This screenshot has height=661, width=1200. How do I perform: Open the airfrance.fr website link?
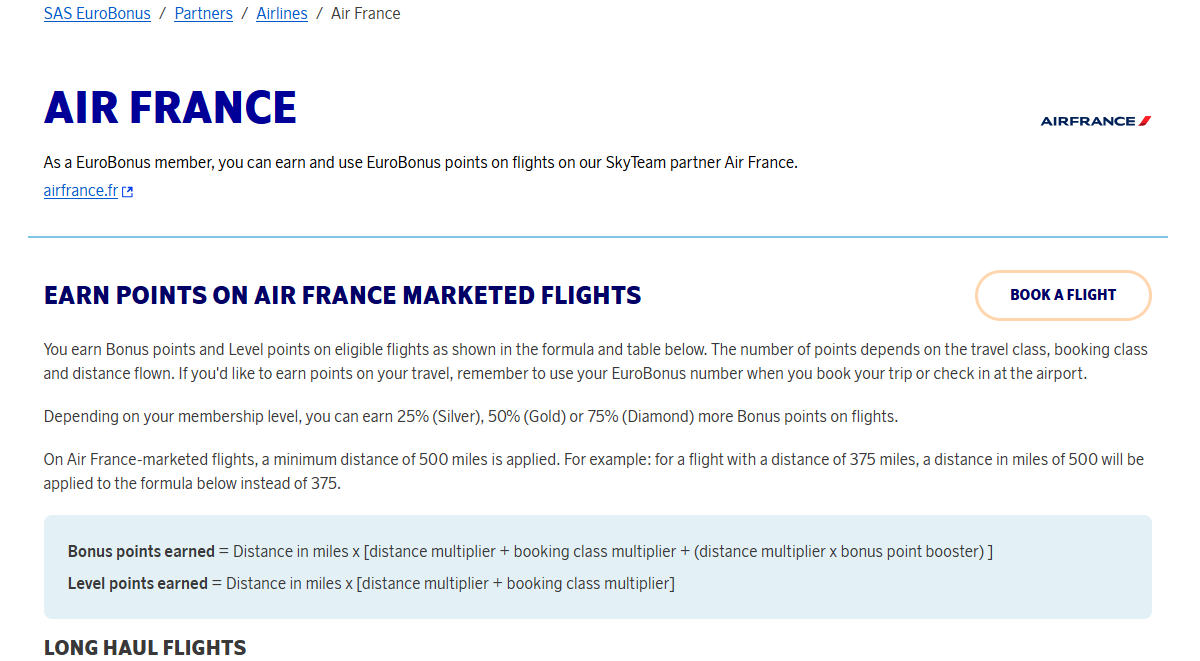click(81, 190)
